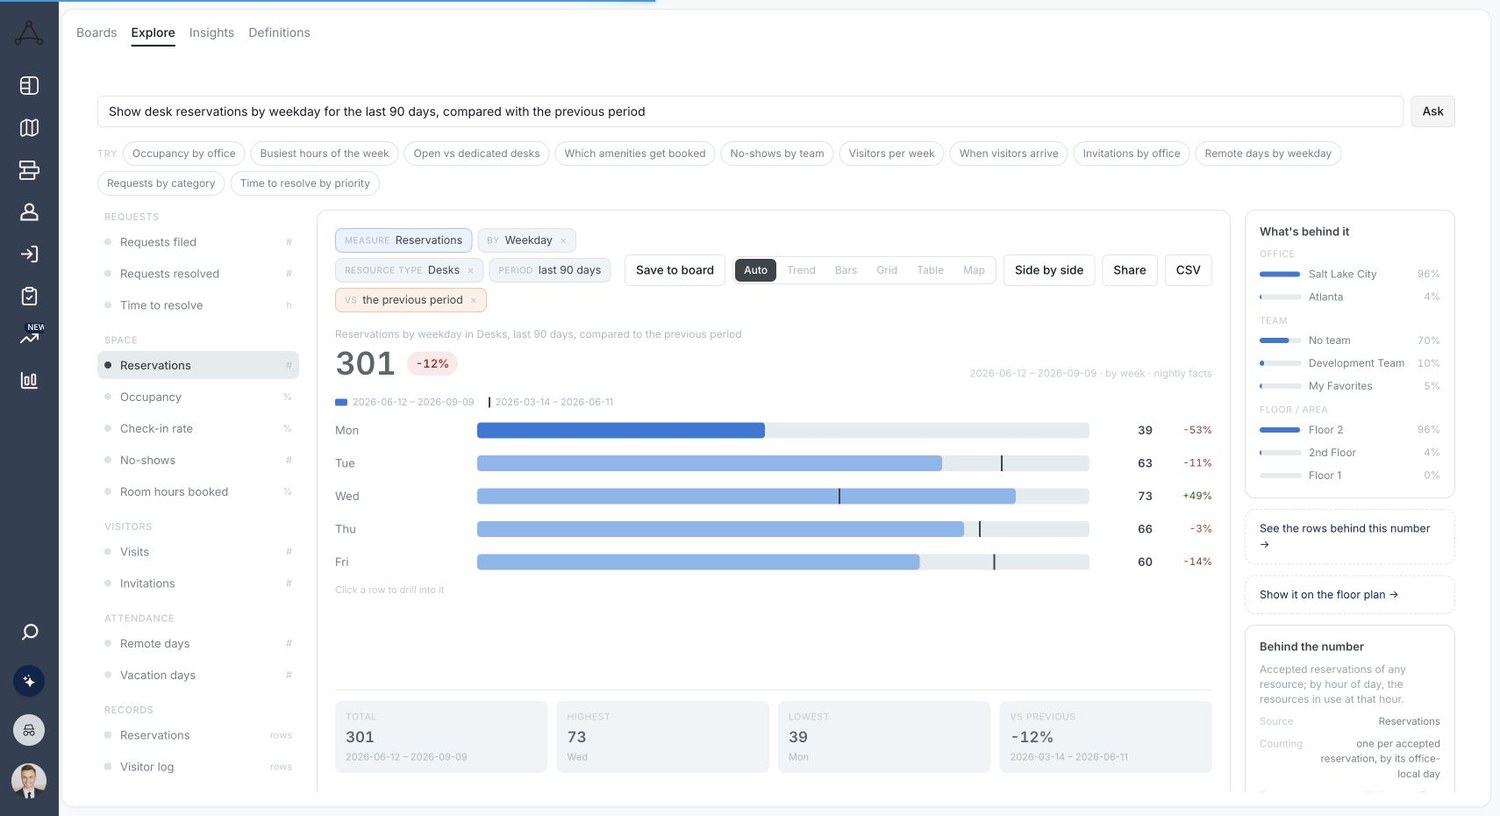Screen dimensions: 1500x816
Task: Open the dashboard layout icon in sidebar
Action: pyautogui.click(x=29, y=86)
